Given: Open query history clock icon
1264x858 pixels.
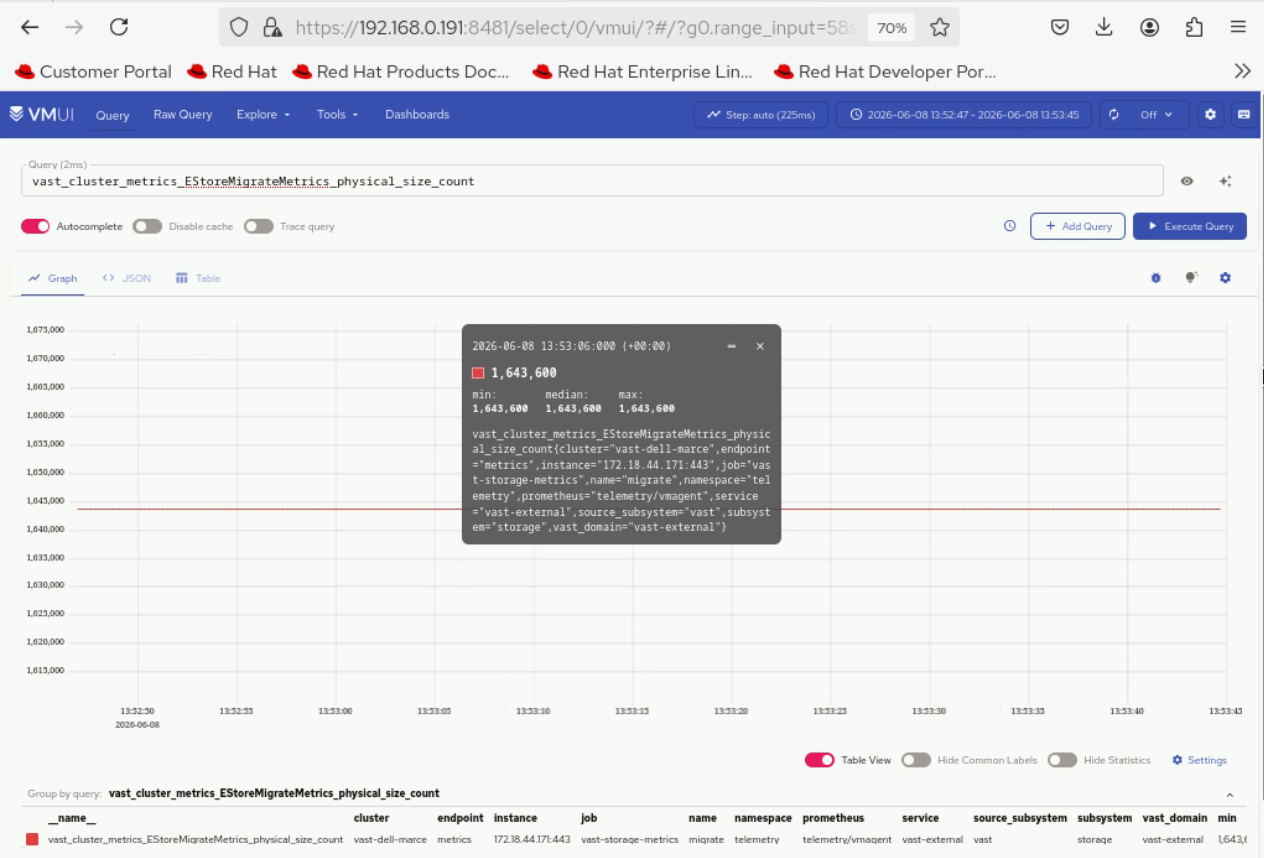Looking at the screenshot, I should 1010,226.
